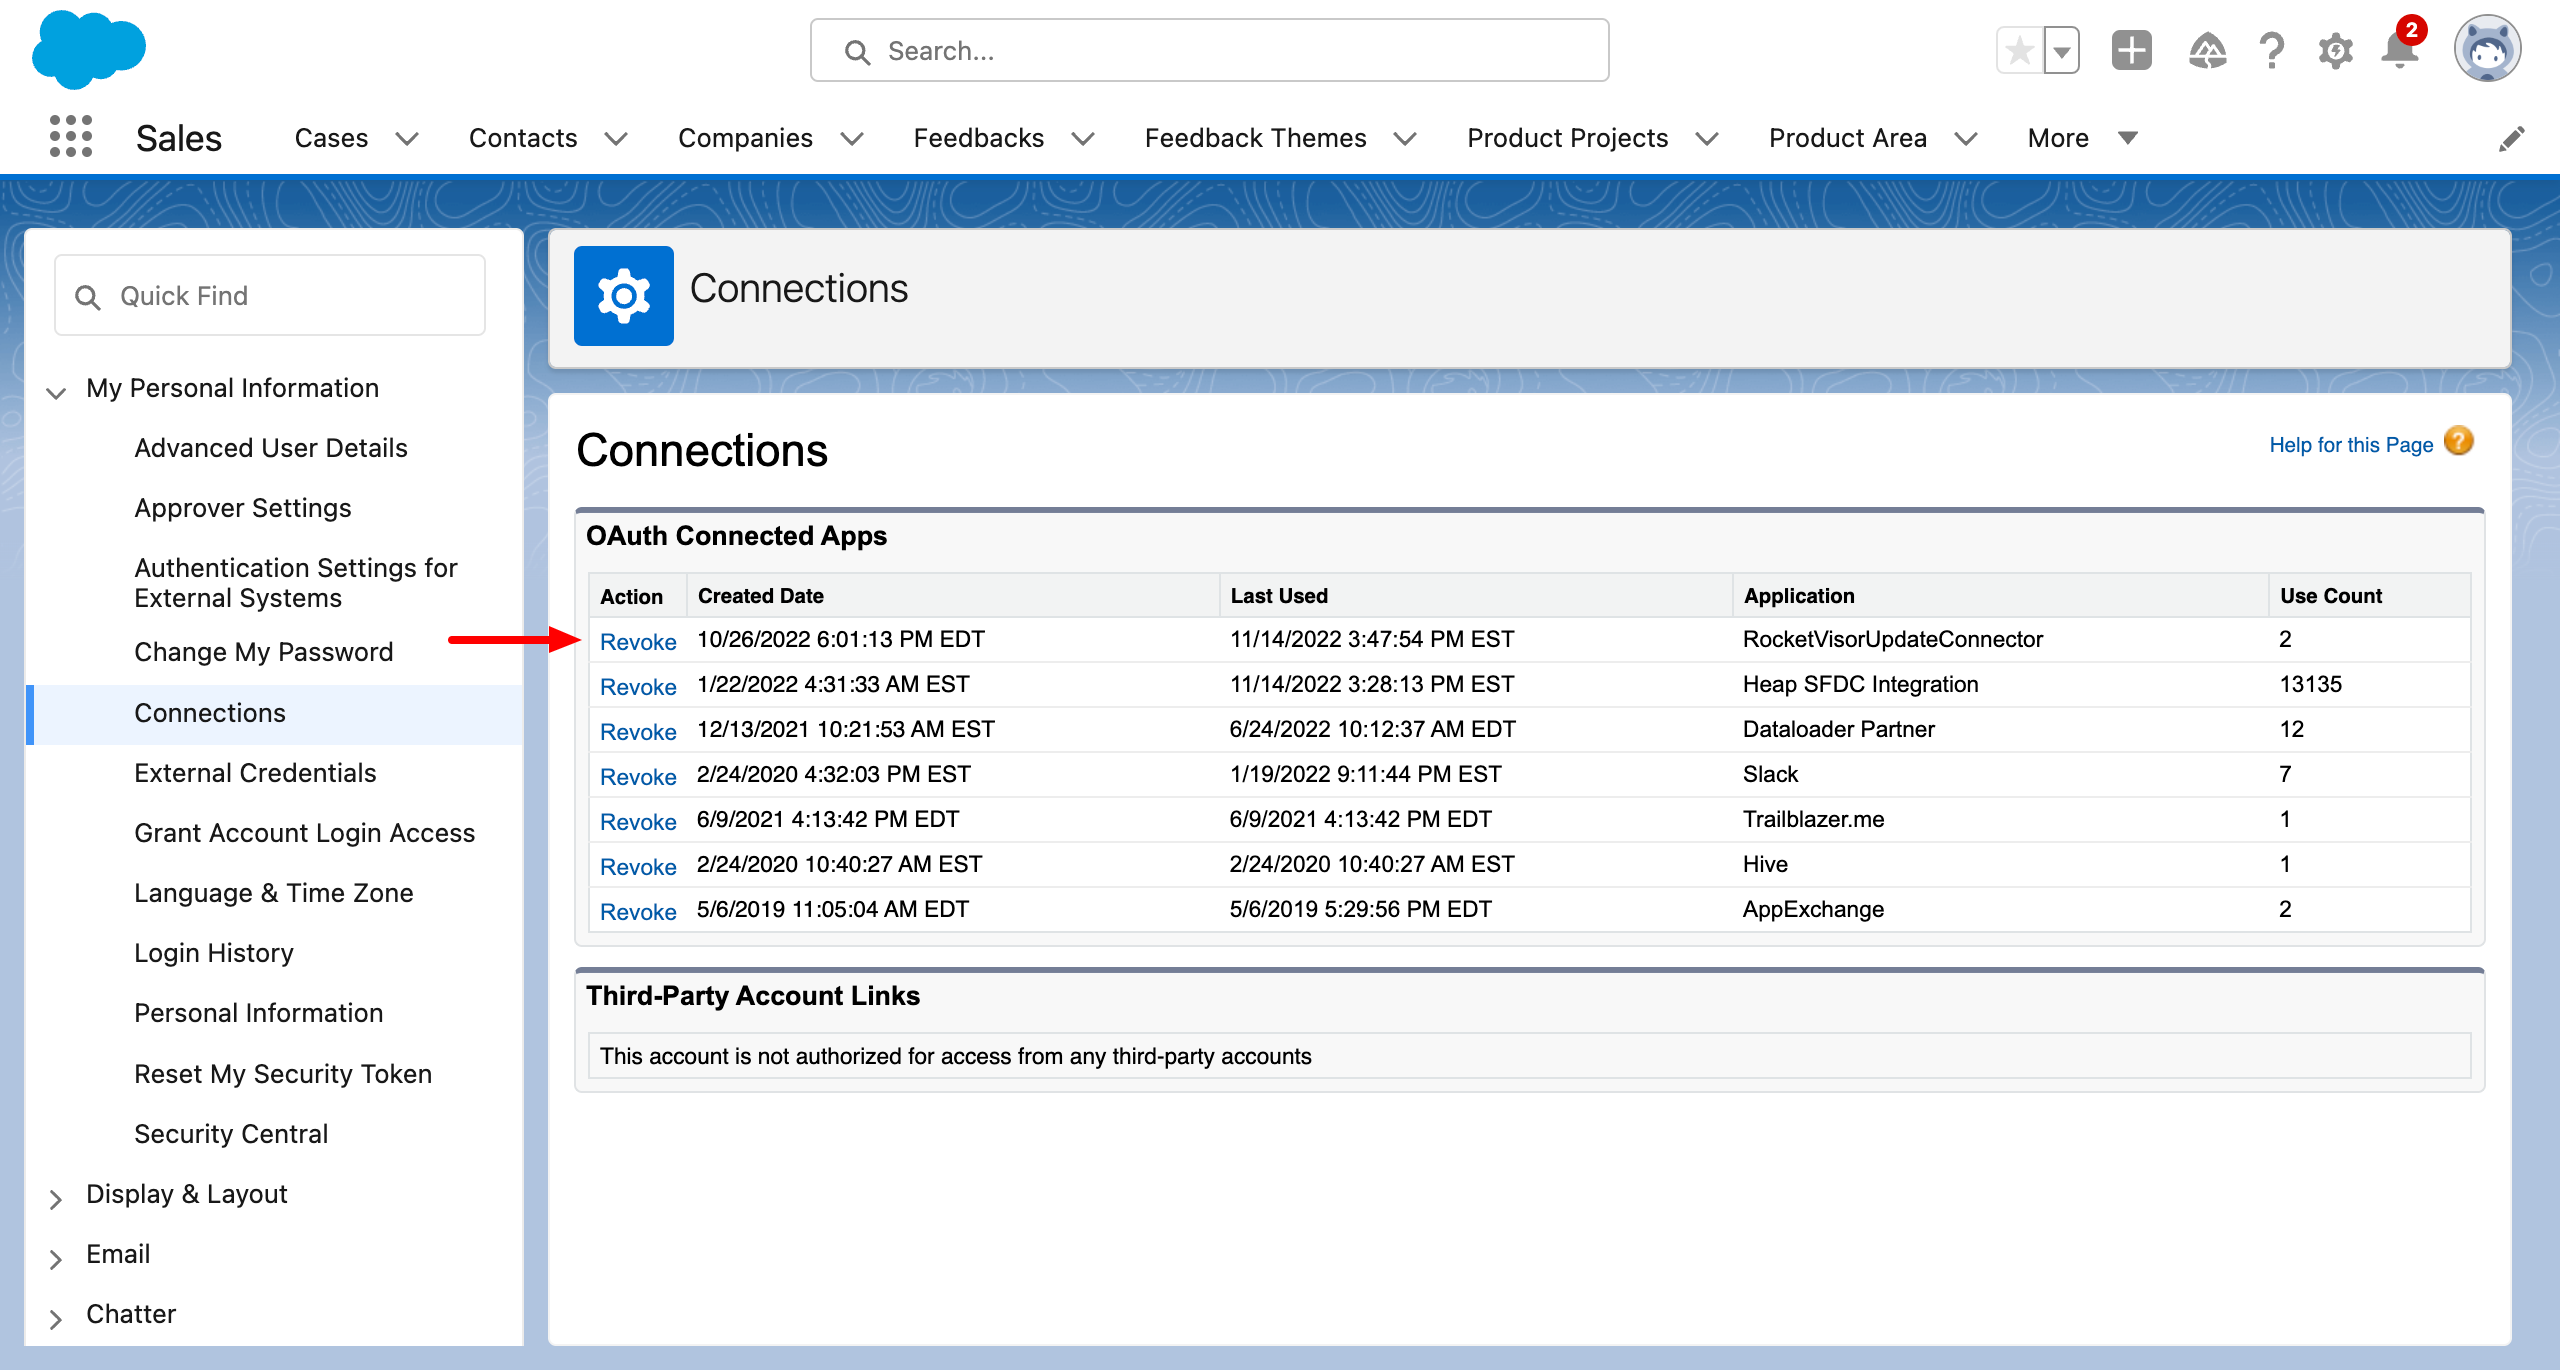Image resolution: width=2560 pixels, height=1370 pixels.
Task: Expand the Product Projects dropdown chevron
Action: point(1707,139)
